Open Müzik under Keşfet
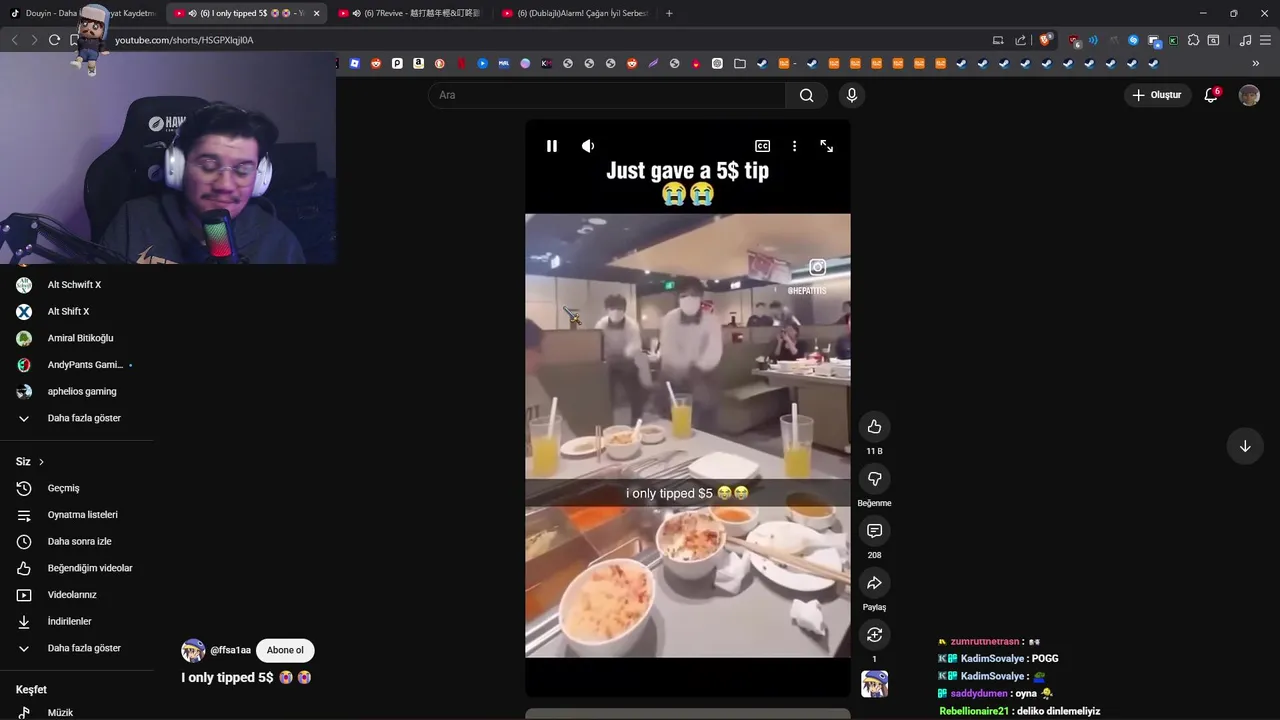 77,712
